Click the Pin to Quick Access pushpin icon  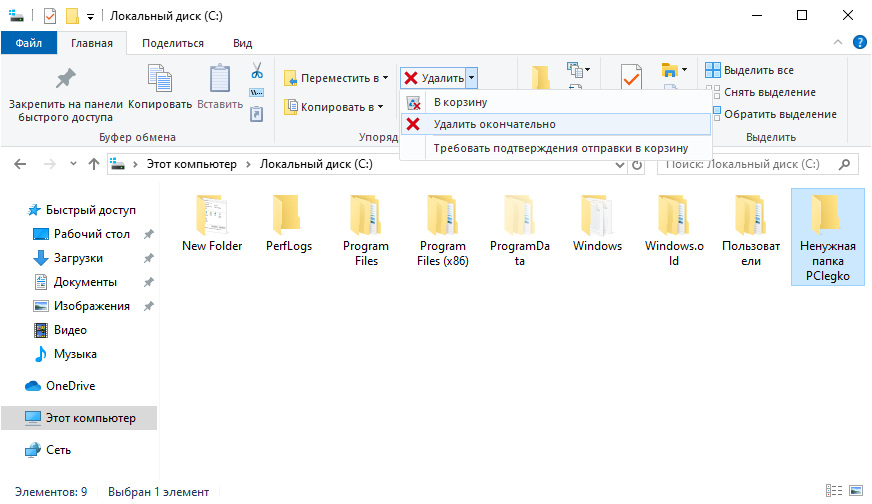(65, 80)
